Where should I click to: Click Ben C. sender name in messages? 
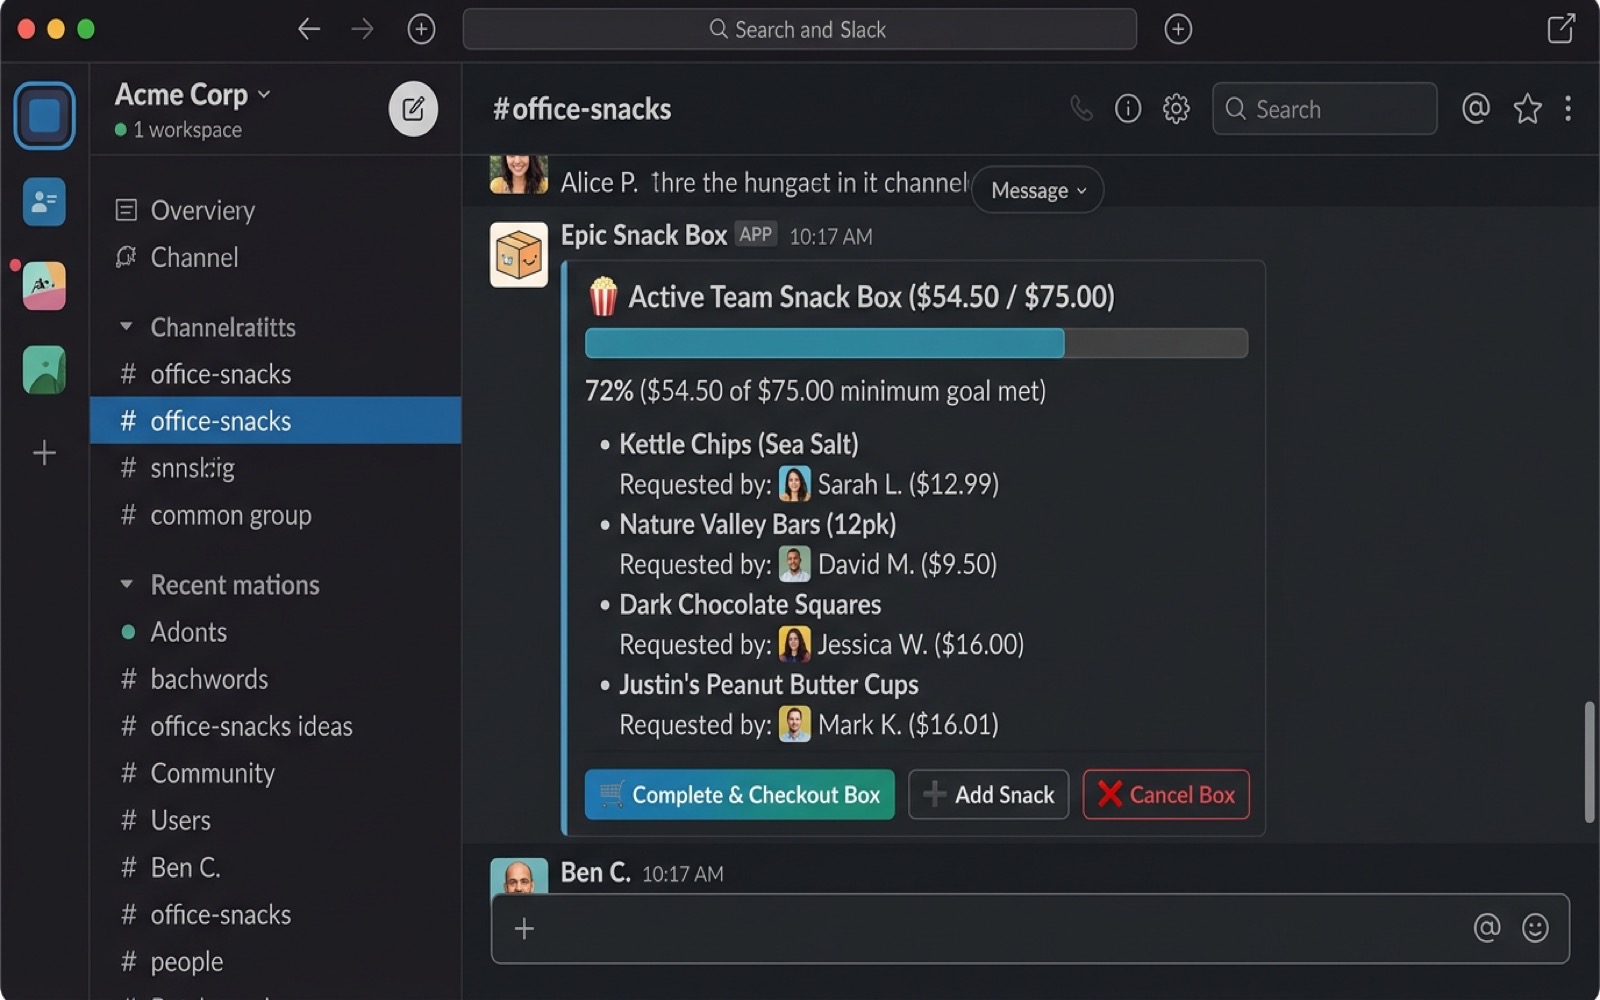pos(595,872)
